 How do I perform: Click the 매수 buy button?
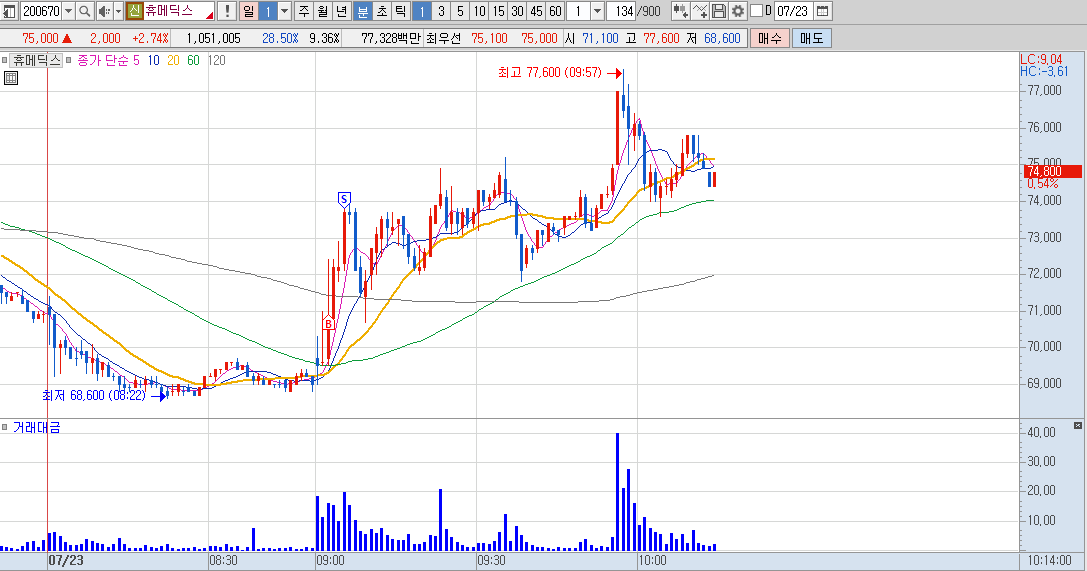point(769,39)
